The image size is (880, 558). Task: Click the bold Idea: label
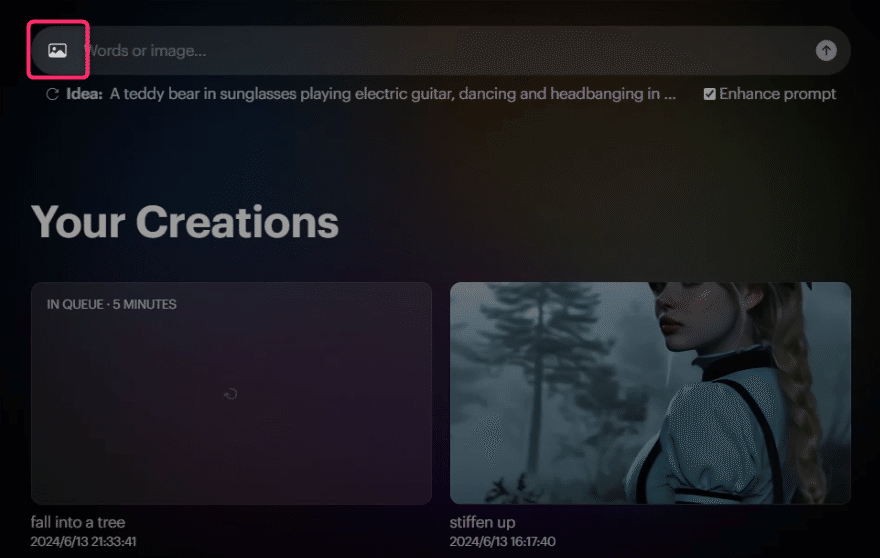coord(84,94)
